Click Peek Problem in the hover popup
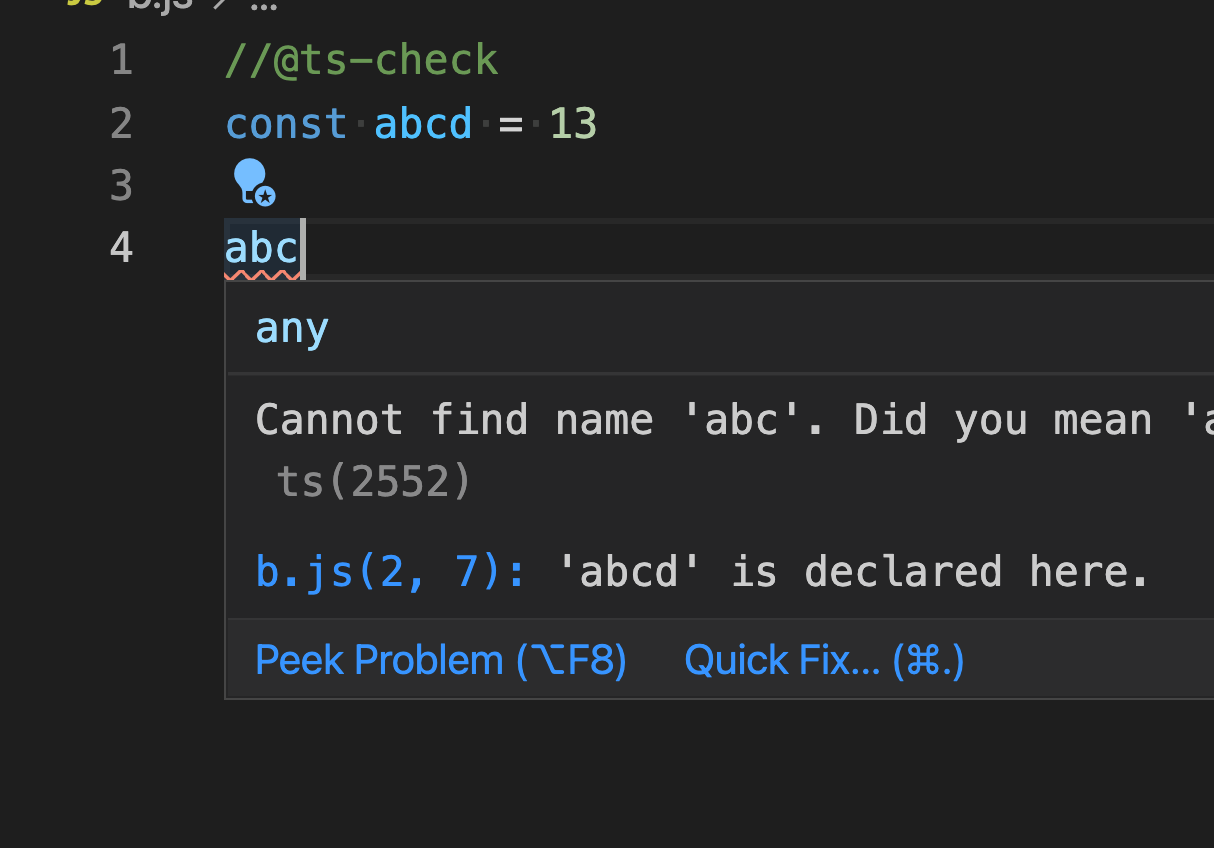The image size is (1214, 848). coord(440,659)
